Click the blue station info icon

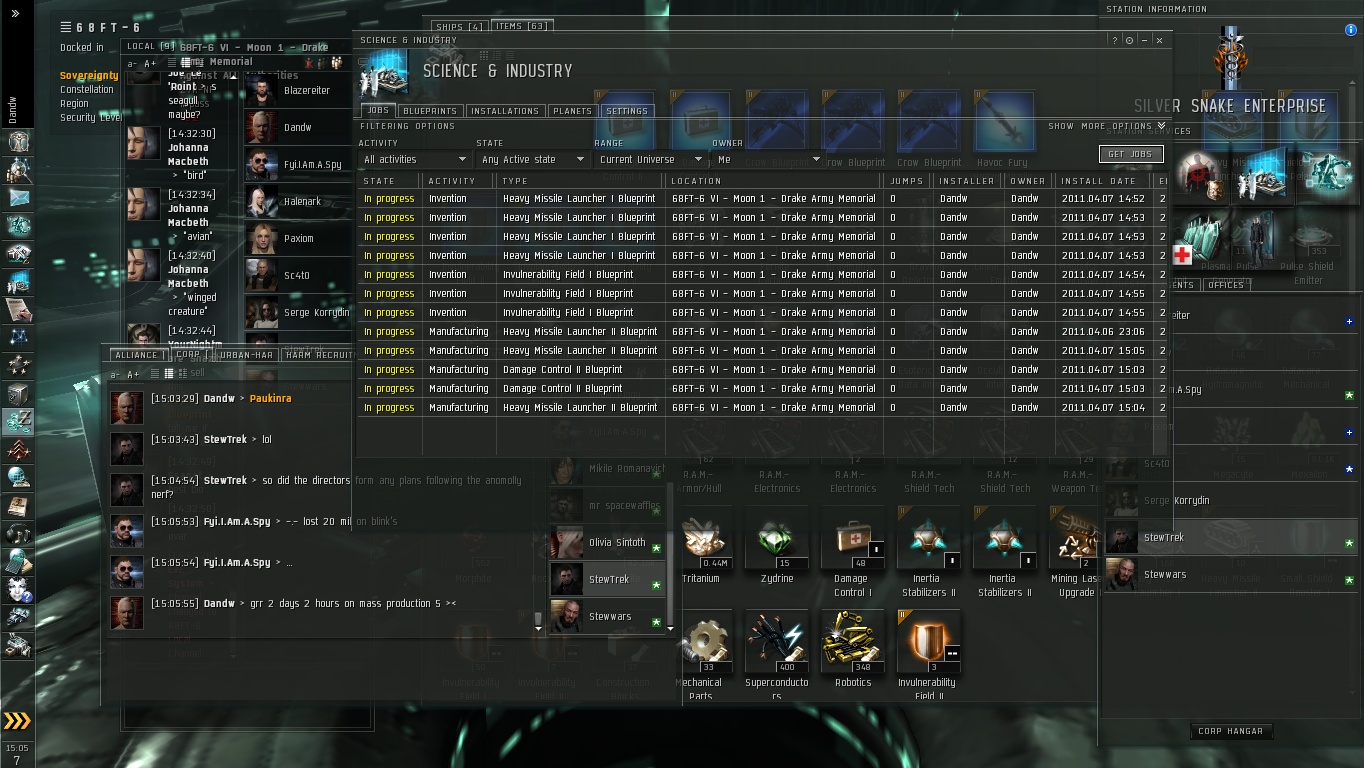tap(1351, 30)
